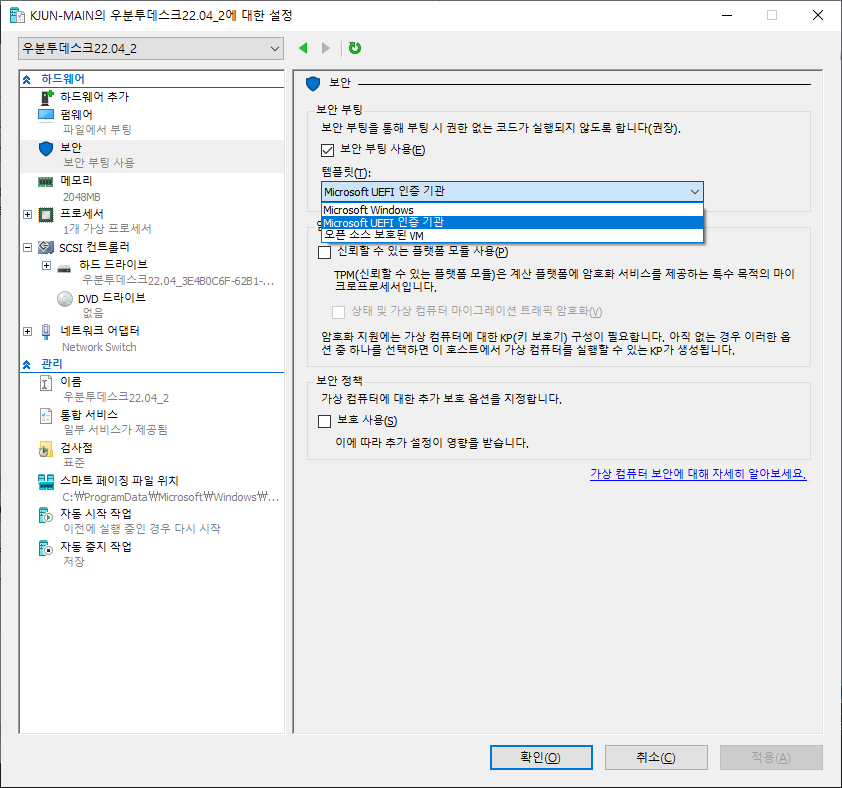The image size is (842, 788).
Task: Collapse the 관리 section chevron
Action: (x=26, y=365)
